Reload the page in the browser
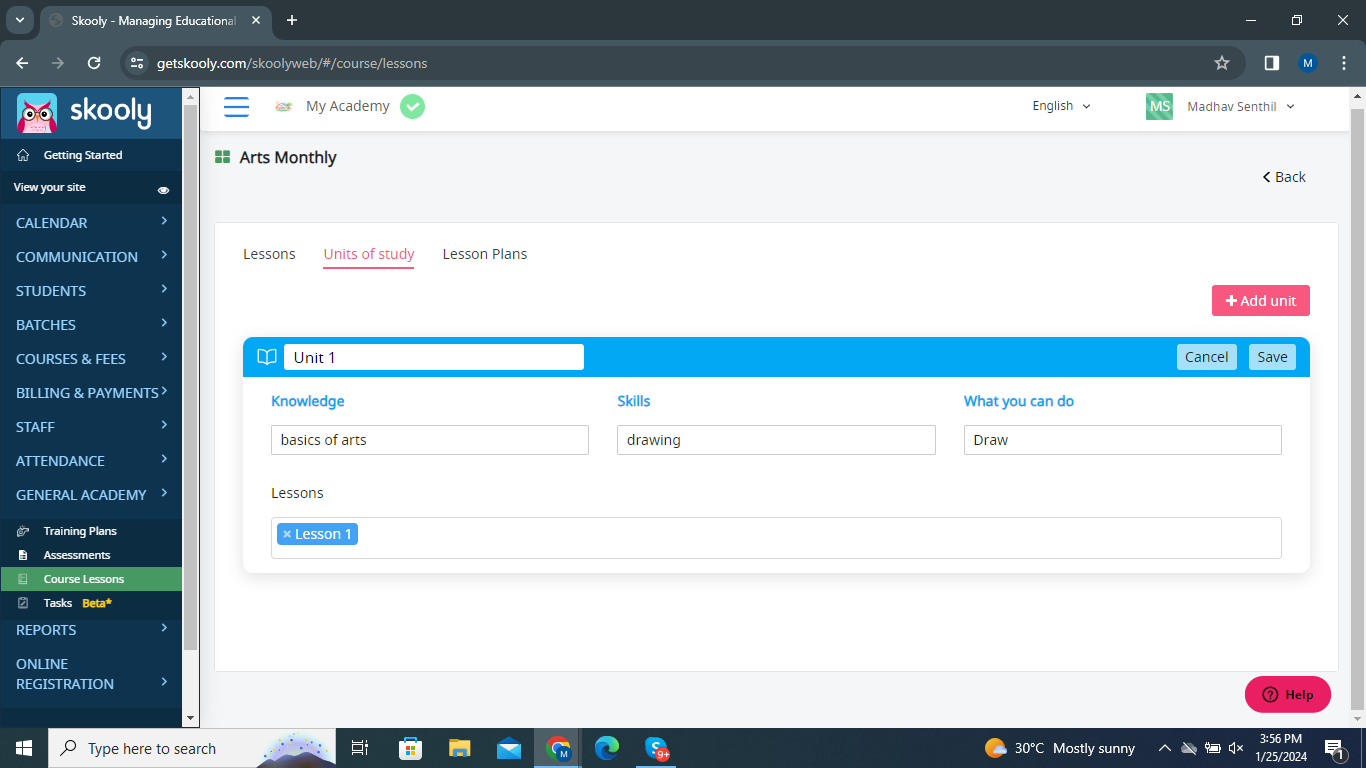 (94, 63)
